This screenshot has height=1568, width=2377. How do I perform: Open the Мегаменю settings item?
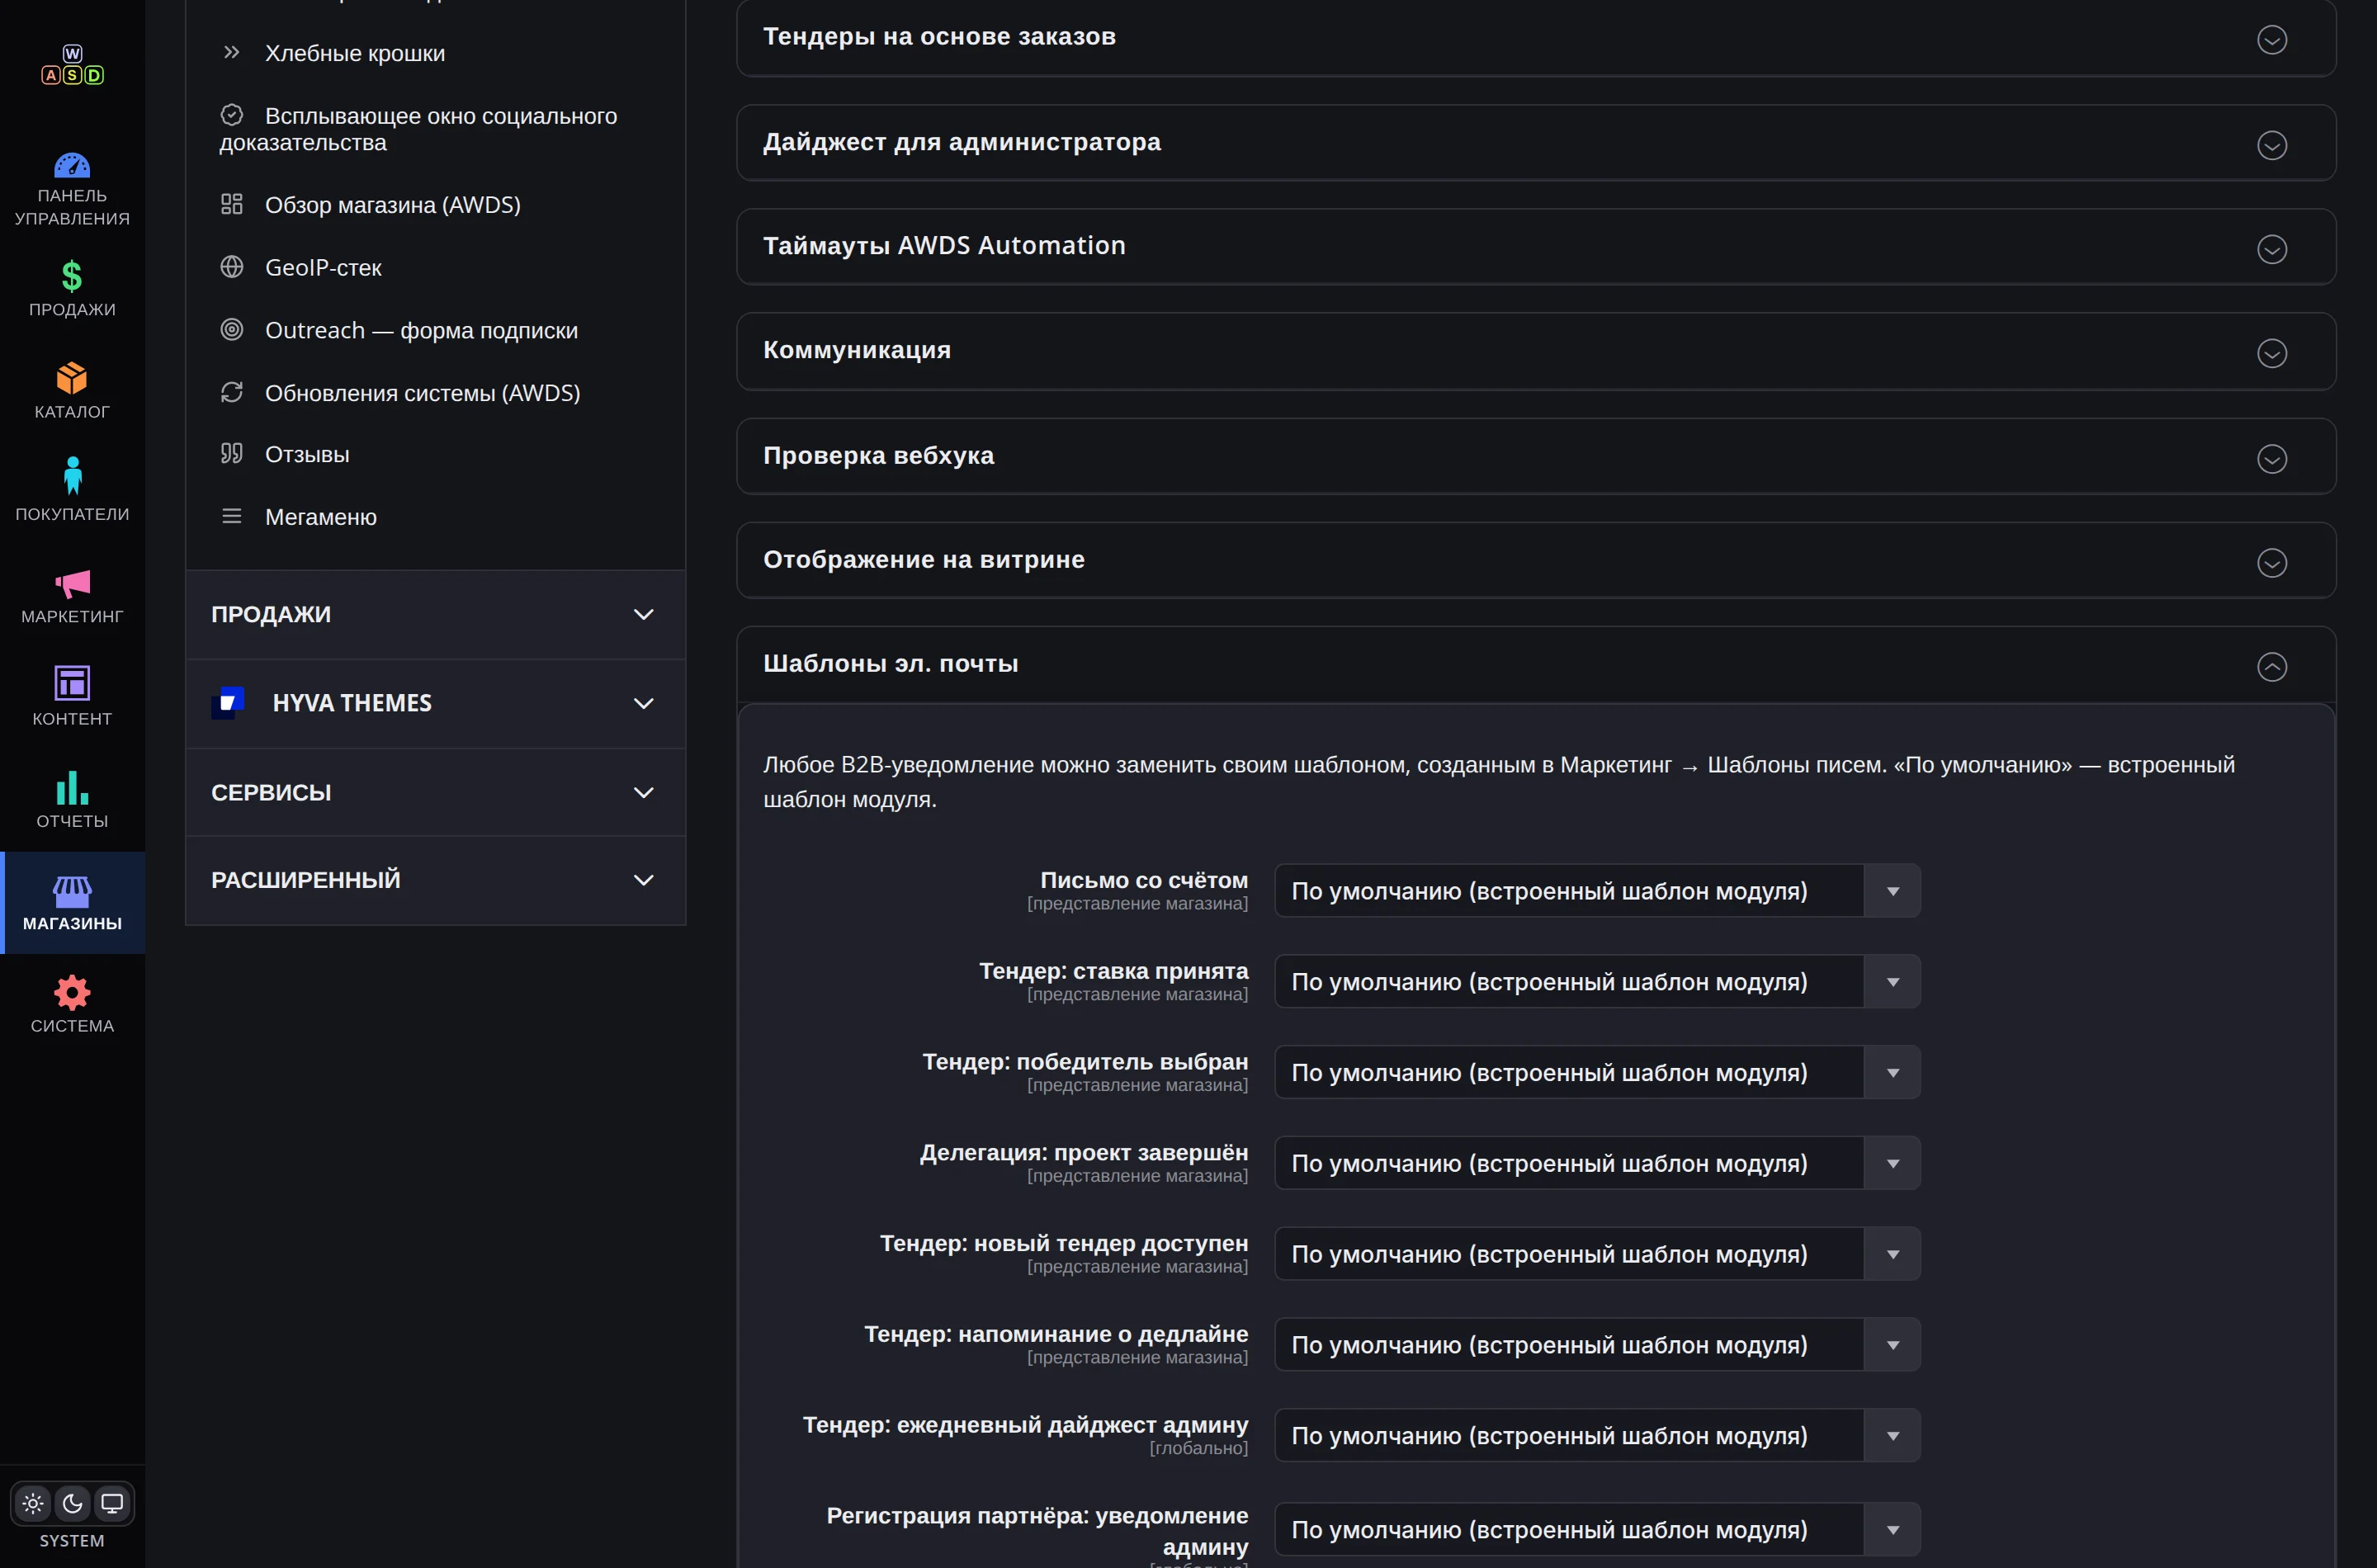pyautogui.click(x=435, y=517)
